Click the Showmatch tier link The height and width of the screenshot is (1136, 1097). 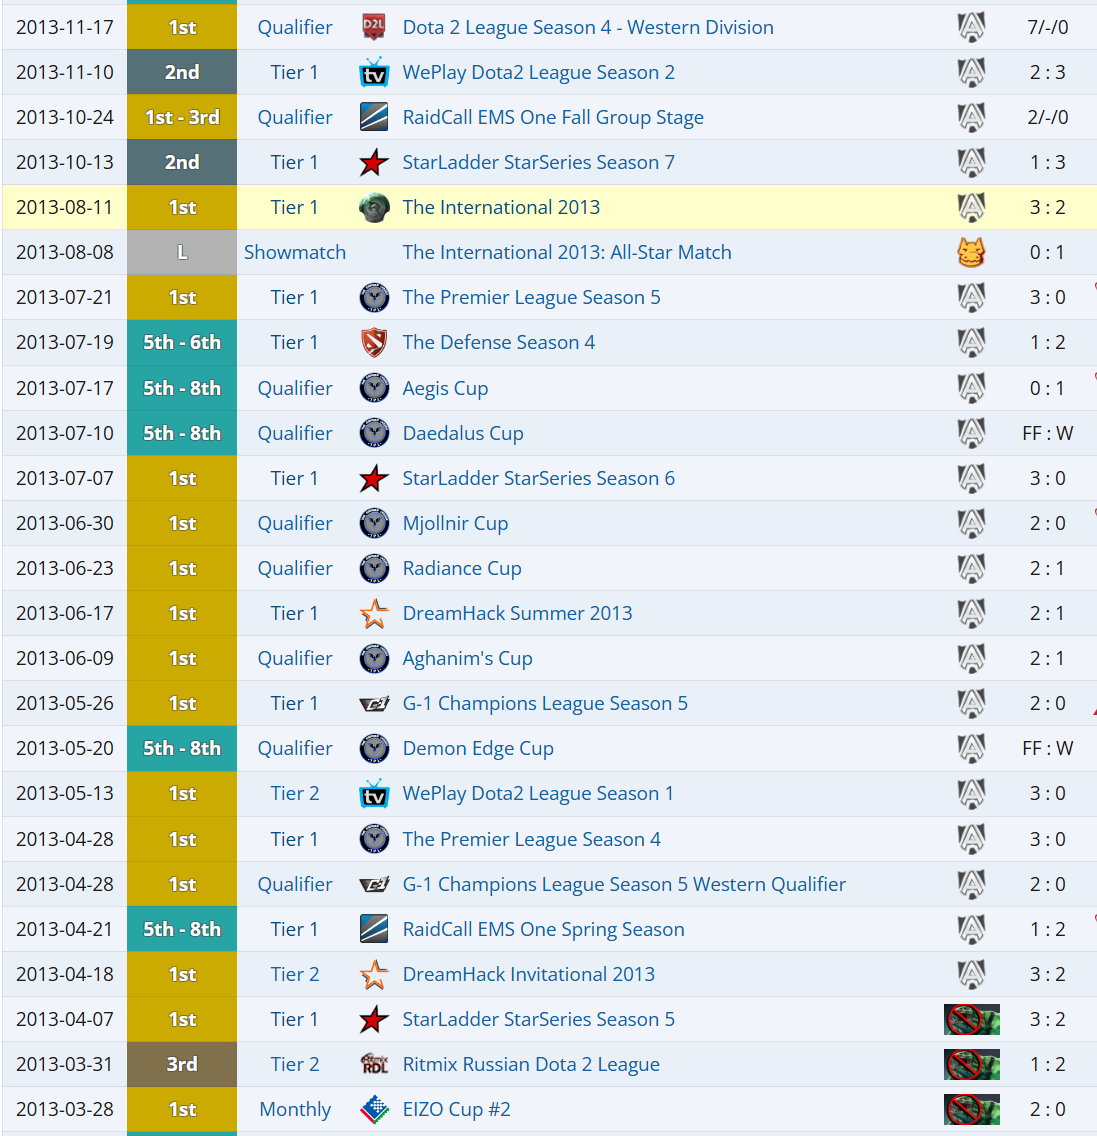295,252
